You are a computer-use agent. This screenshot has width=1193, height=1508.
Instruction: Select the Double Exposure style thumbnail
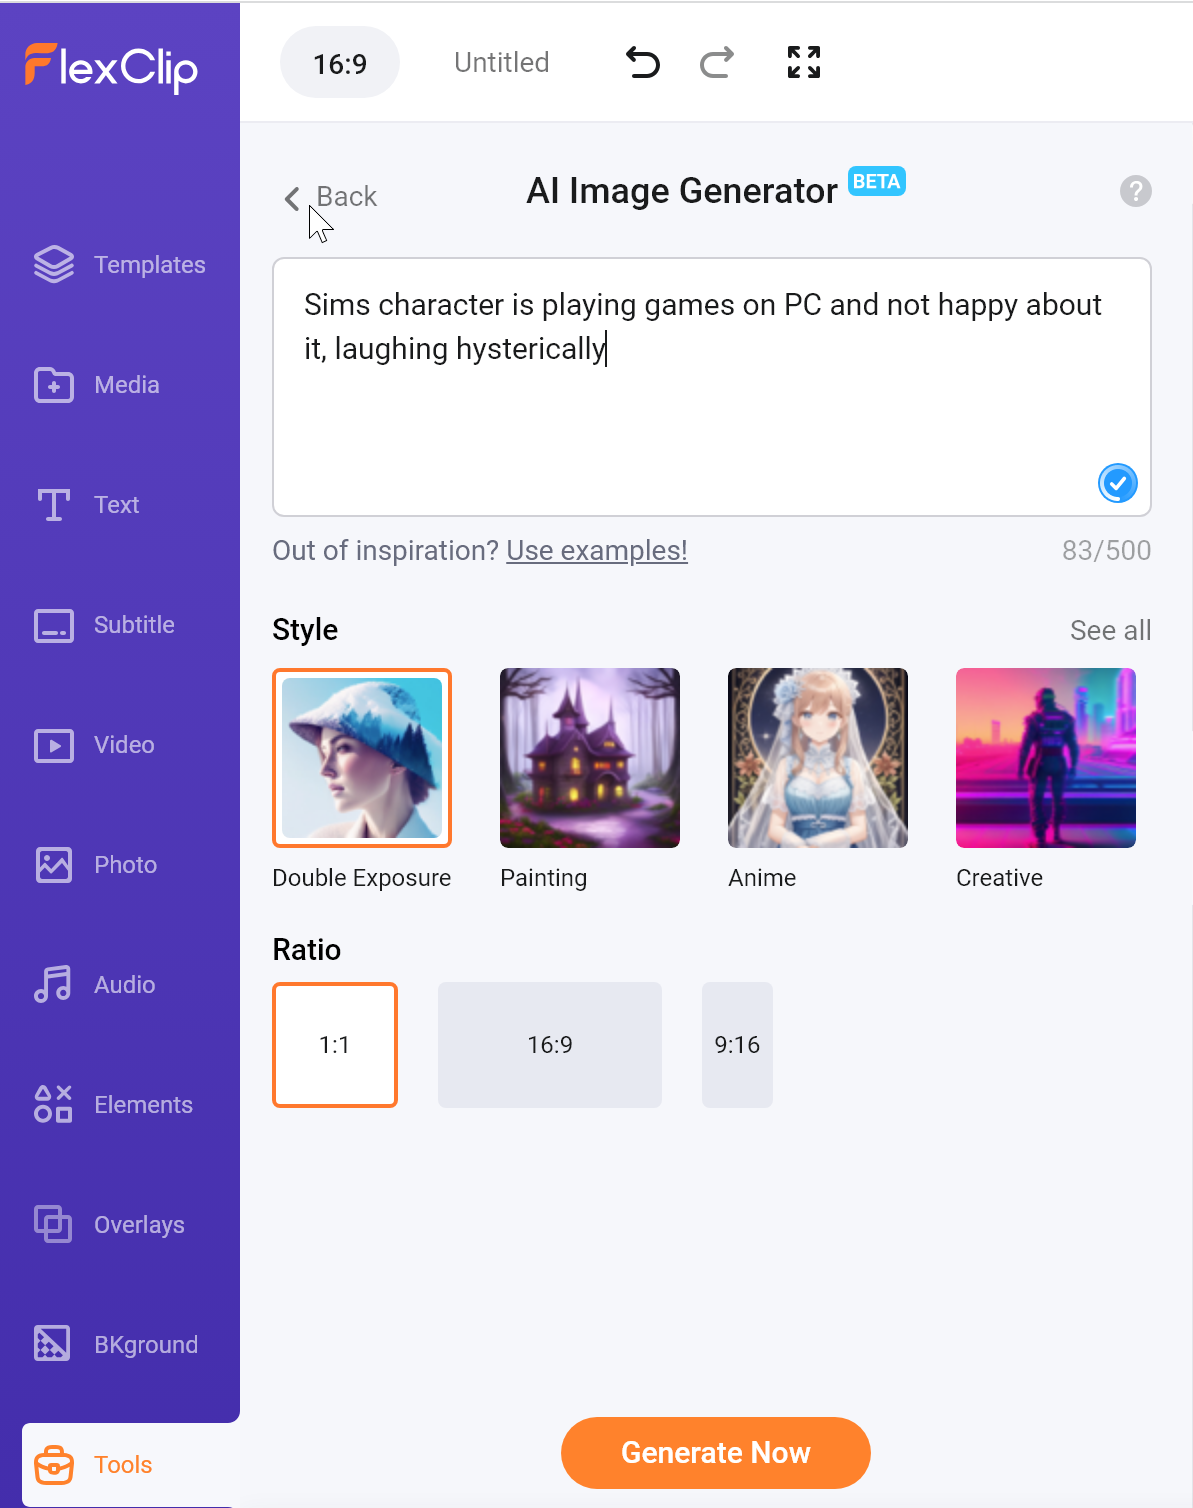coord(362,758)
